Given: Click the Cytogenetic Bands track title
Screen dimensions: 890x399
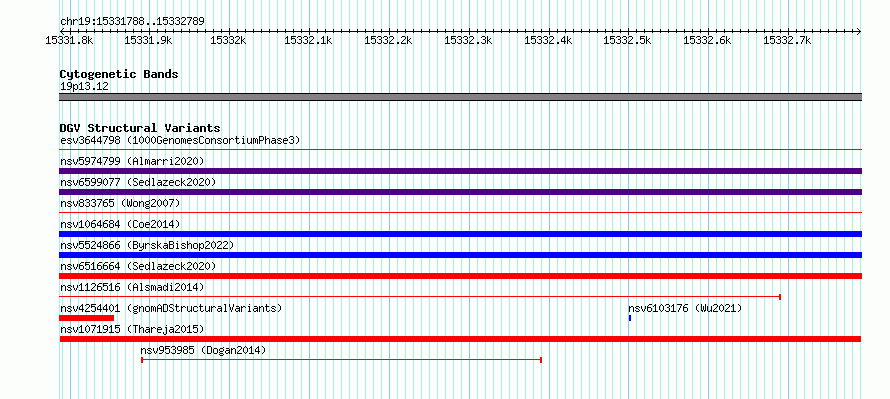Looking at the screenshot, I should click(x=119, y=74).
